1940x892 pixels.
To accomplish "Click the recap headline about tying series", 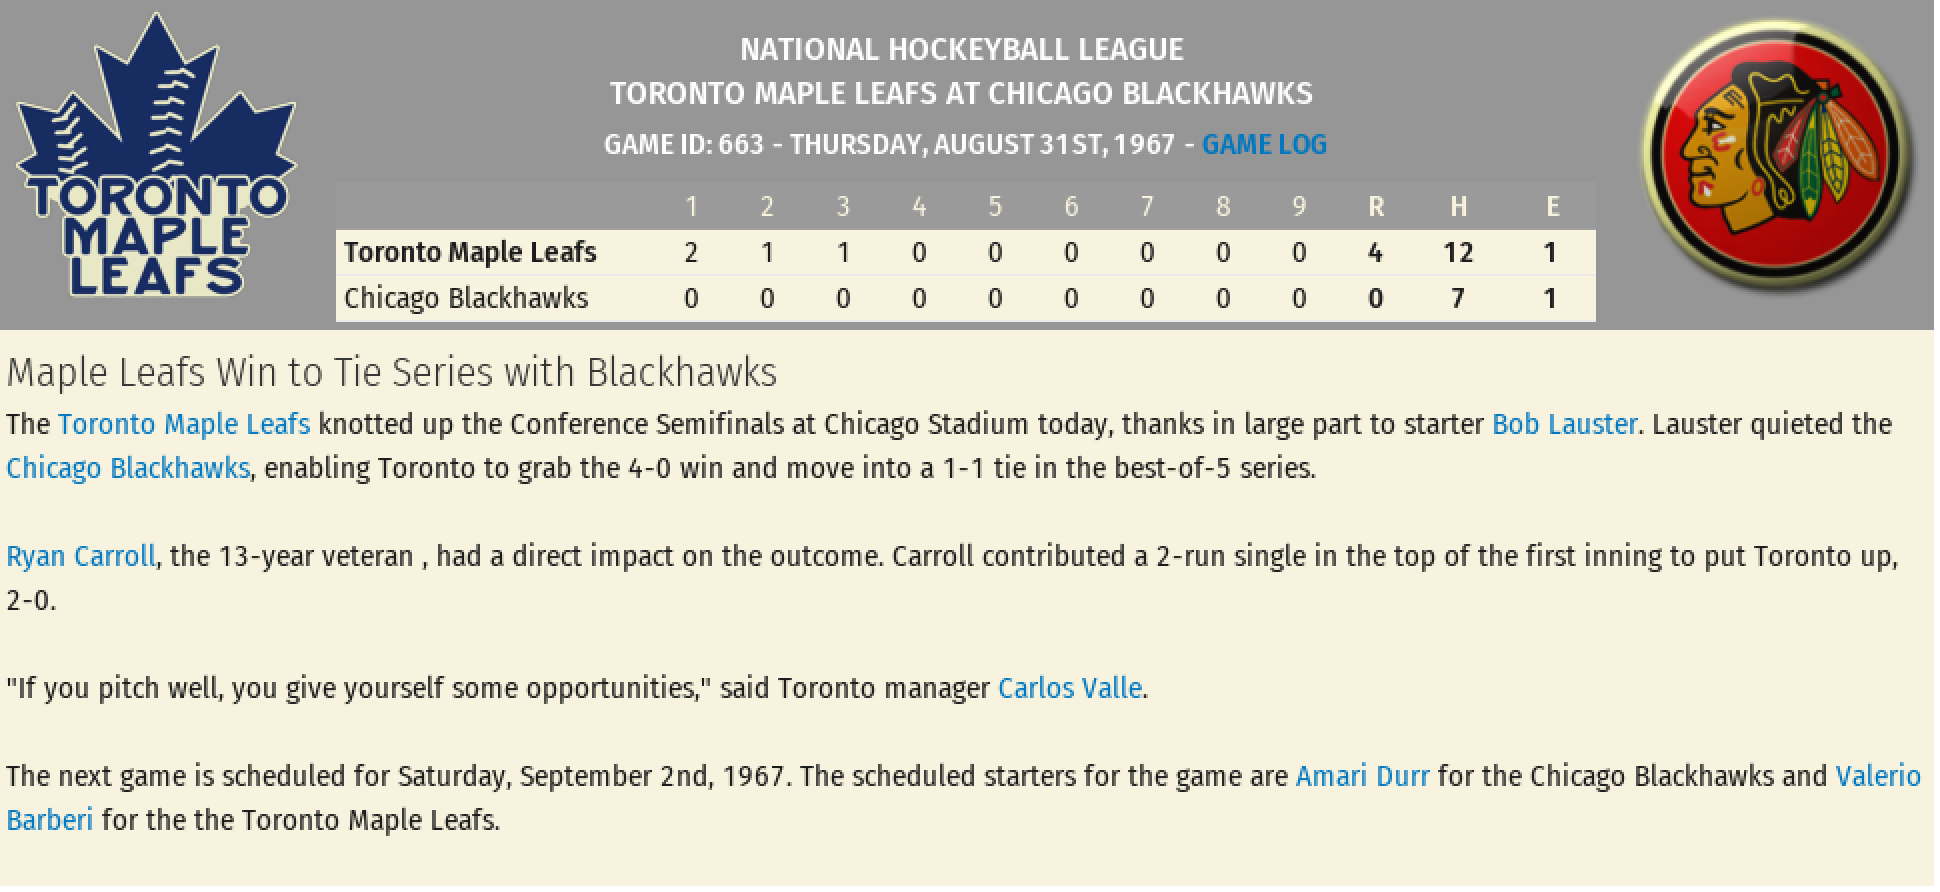I will point(391,373).
